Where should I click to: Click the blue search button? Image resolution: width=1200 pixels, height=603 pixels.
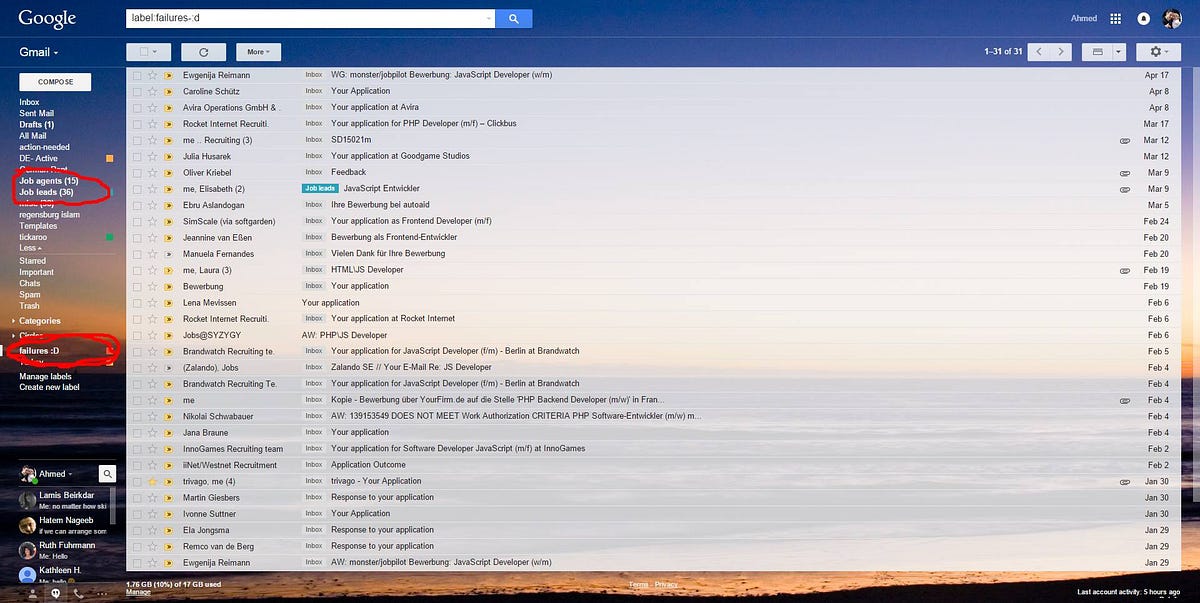(x=514, y=18)
